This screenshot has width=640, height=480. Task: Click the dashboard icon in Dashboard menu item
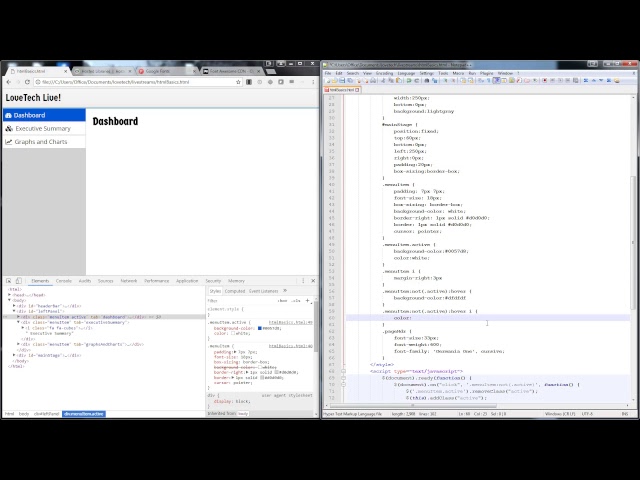[8, 116]
